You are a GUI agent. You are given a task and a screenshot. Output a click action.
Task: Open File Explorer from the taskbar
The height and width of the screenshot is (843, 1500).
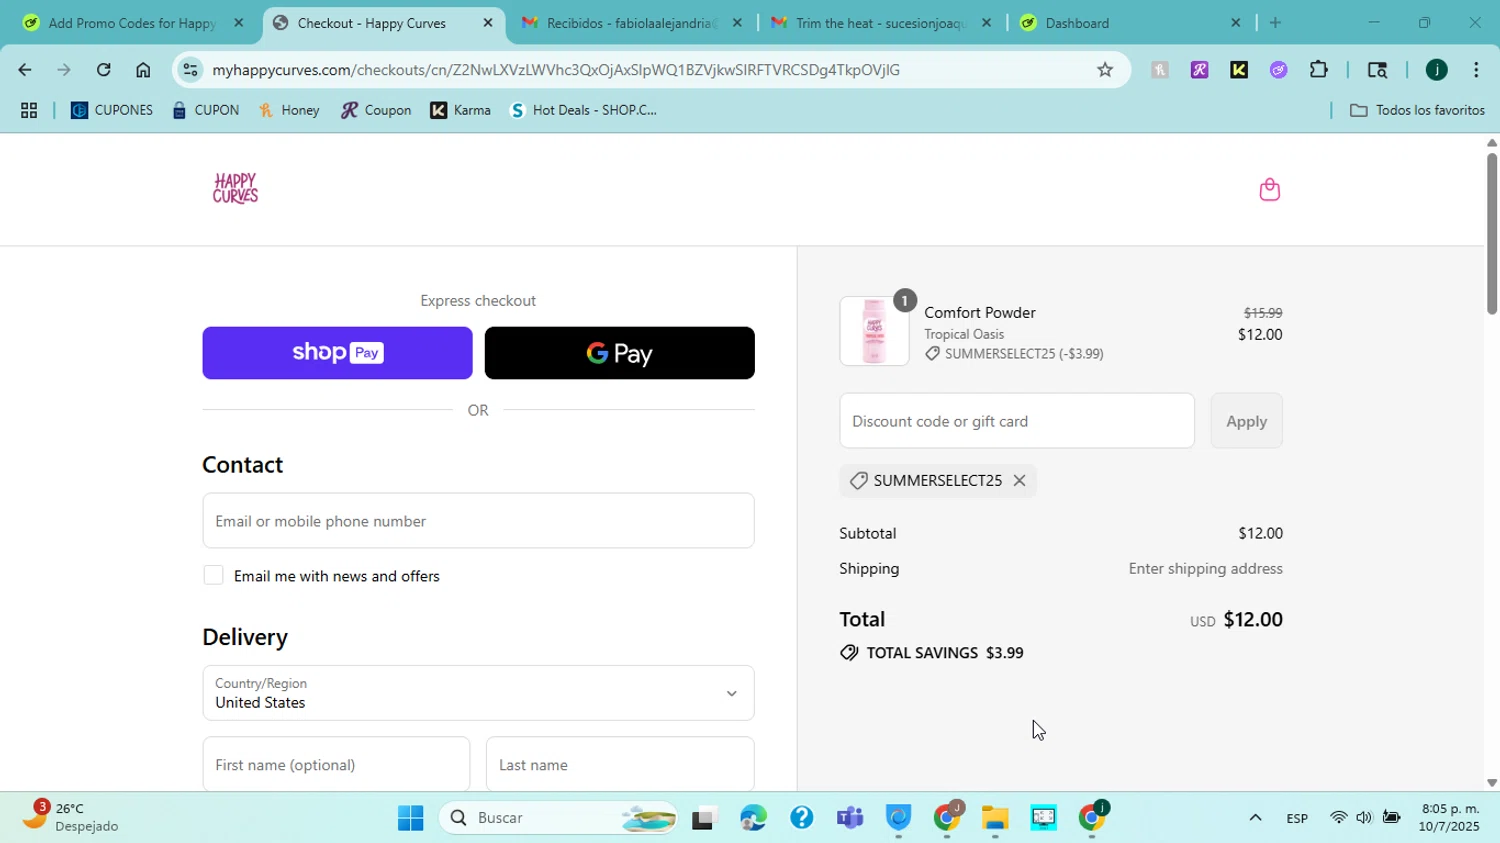click(994, 819)
